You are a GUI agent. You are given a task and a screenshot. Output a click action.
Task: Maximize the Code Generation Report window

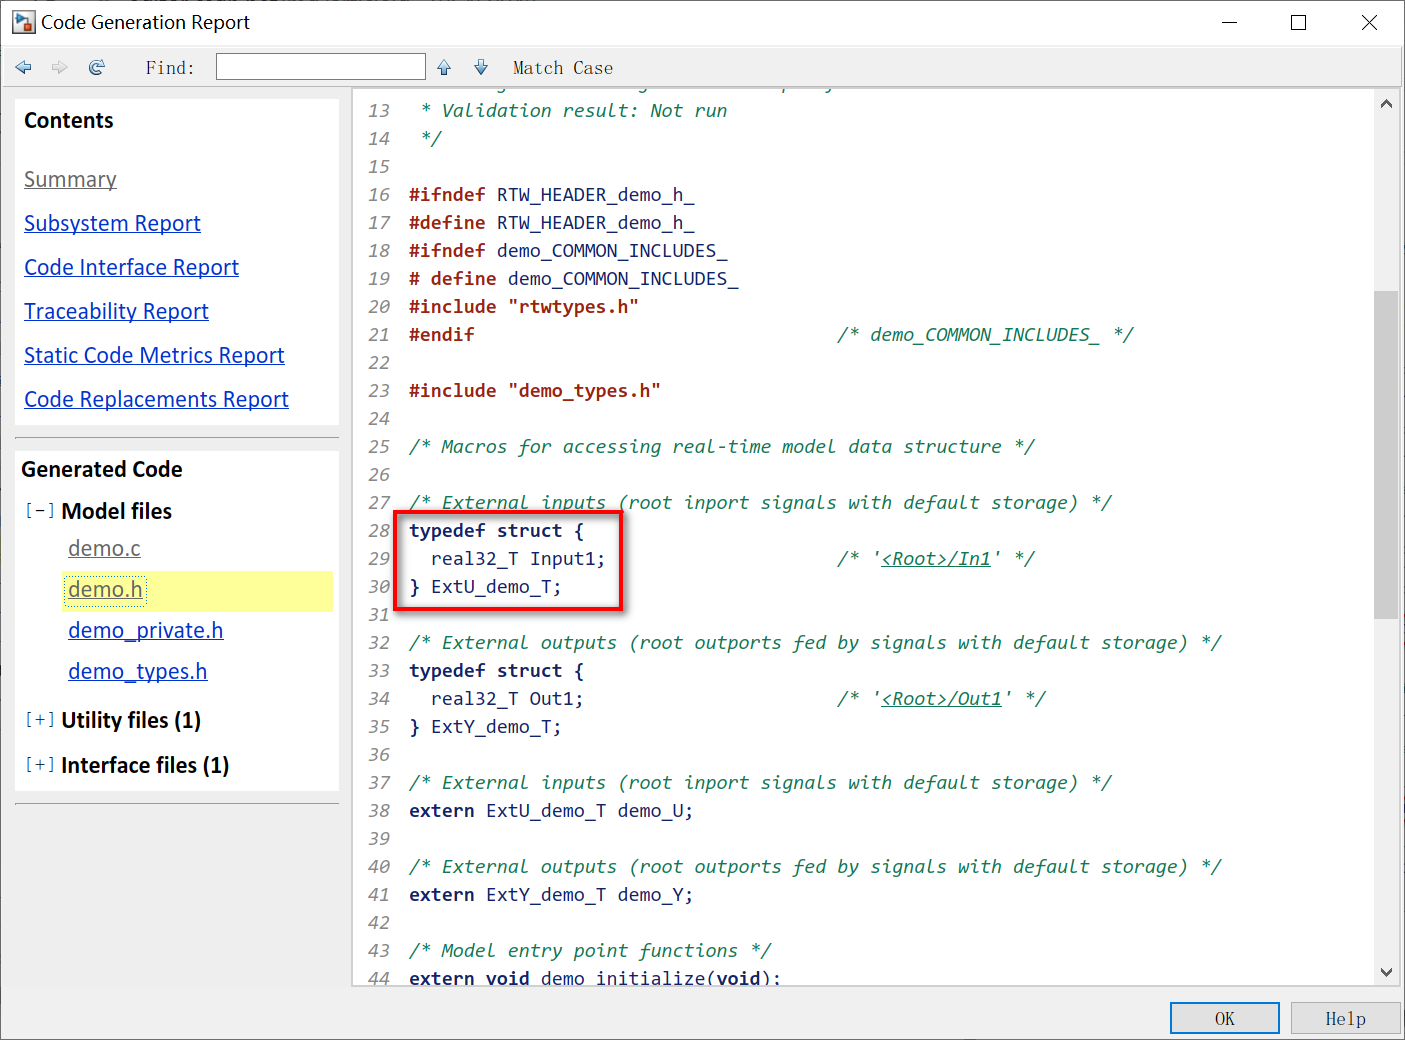tap(1299, 22)
